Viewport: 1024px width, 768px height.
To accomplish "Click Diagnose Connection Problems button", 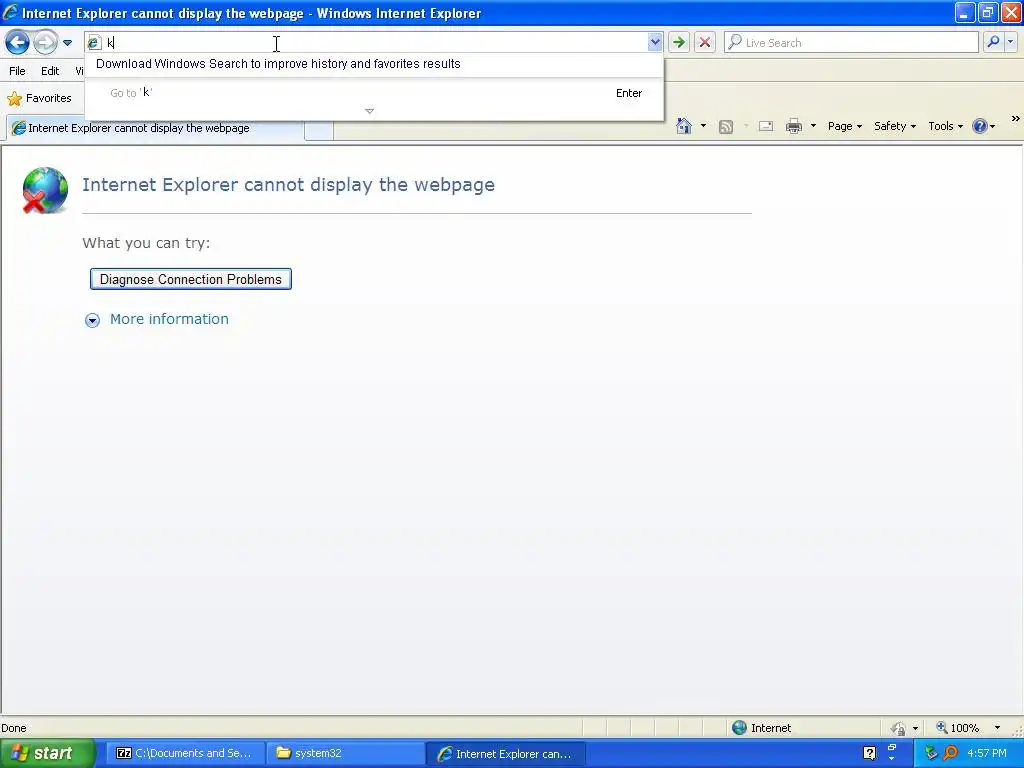I will pos(191,279).
